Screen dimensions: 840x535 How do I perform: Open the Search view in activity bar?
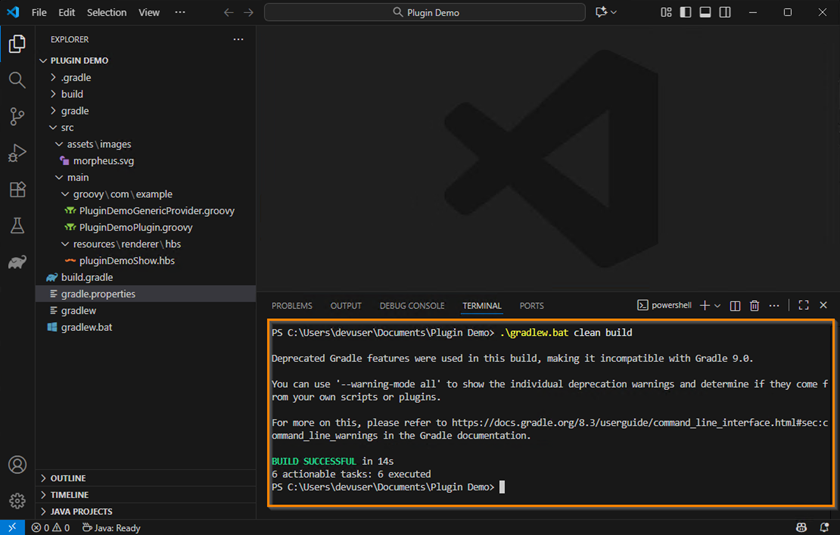(17, 80)
